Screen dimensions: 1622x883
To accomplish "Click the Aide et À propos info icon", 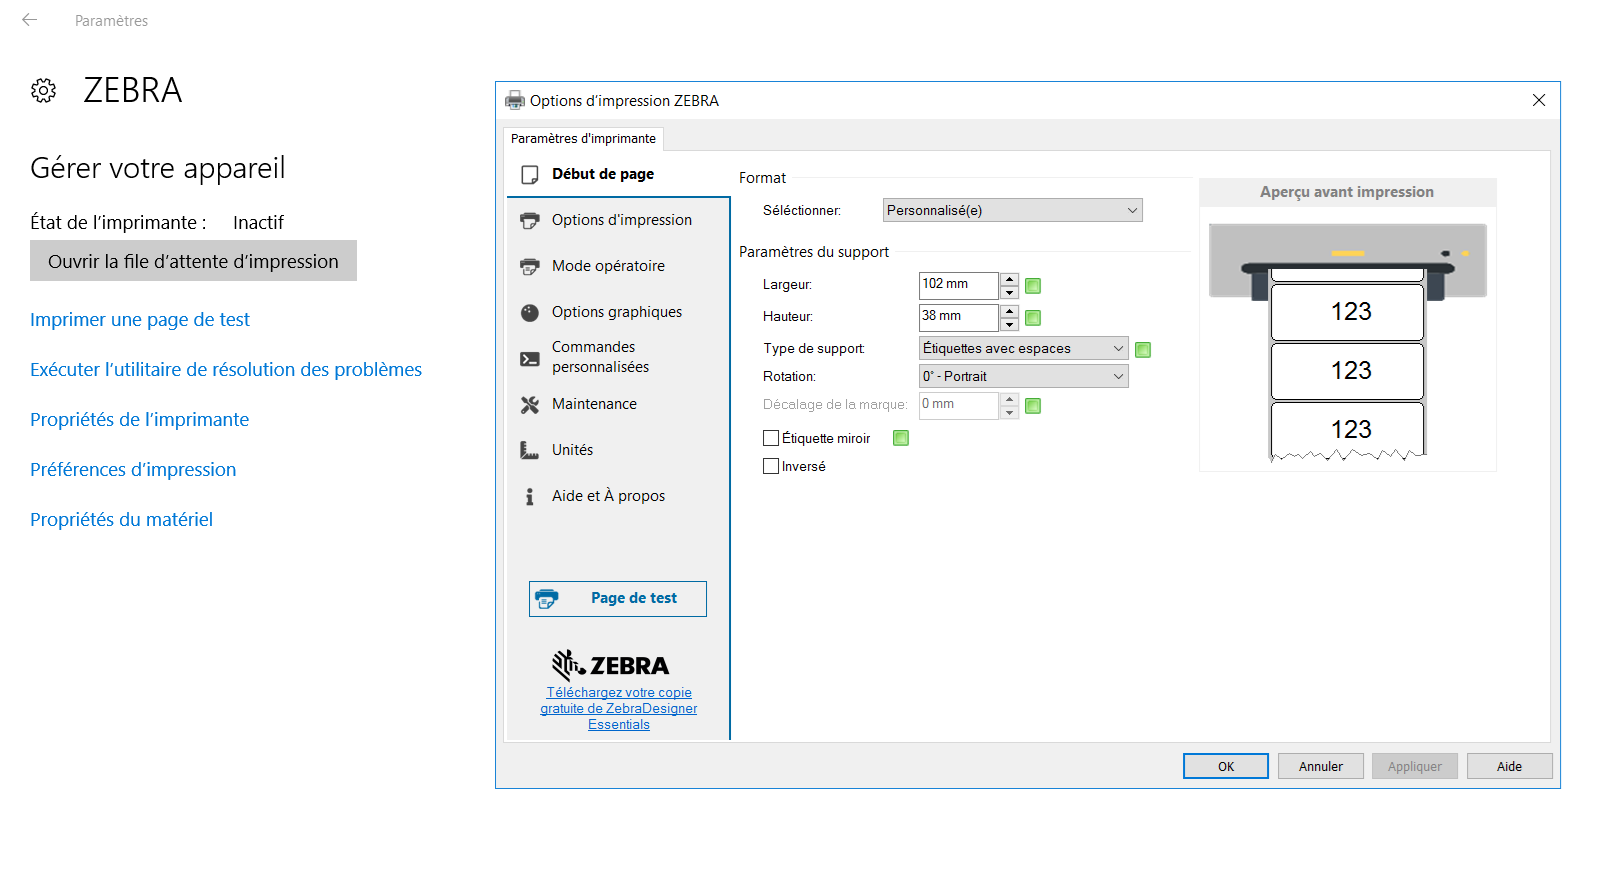I will [x=529, y=496].
